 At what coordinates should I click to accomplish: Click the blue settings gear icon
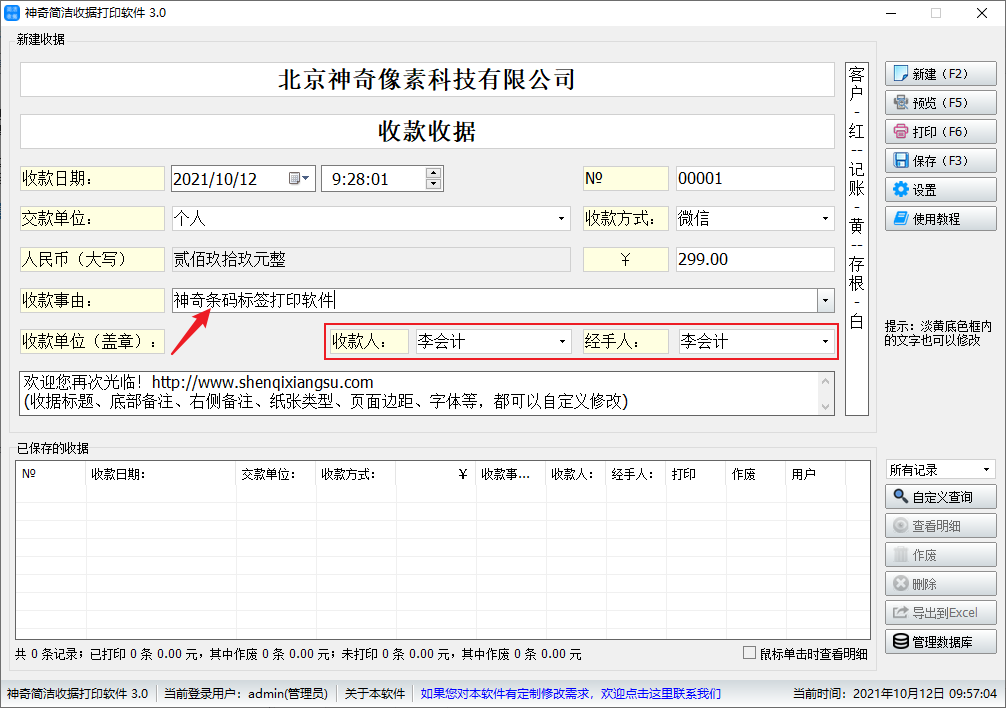click(901, 189)
